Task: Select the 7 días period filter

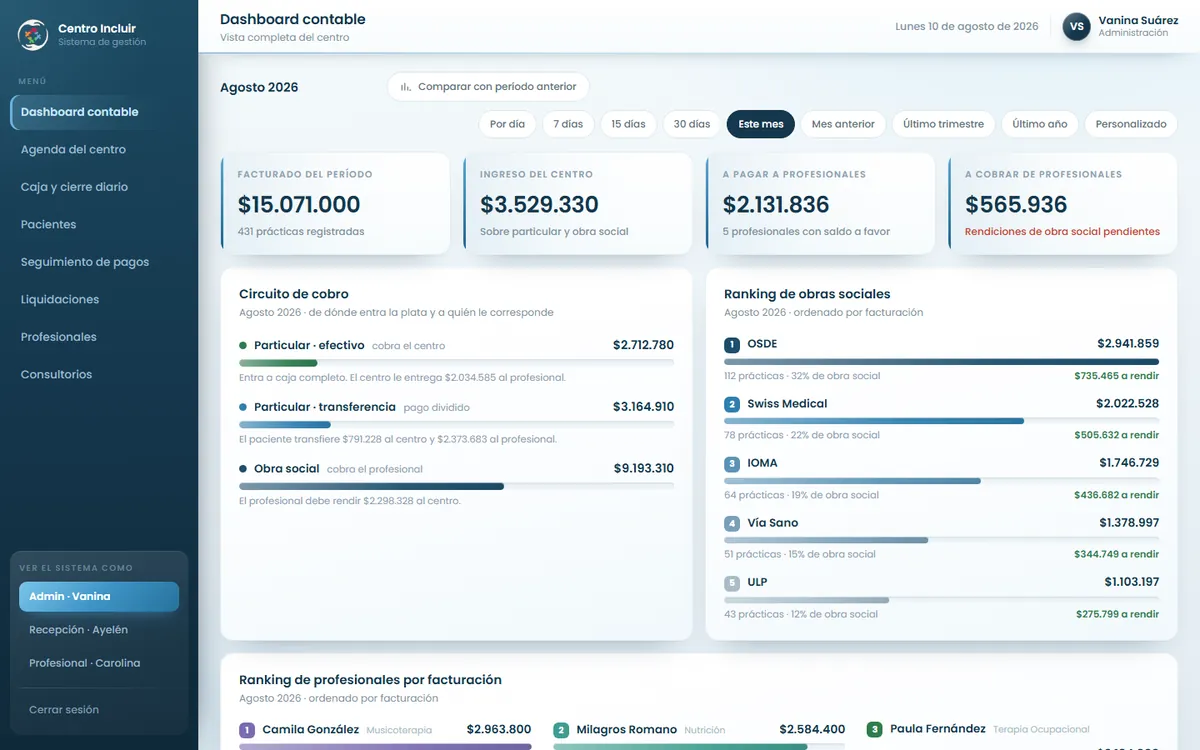Action: pos(568,124)
